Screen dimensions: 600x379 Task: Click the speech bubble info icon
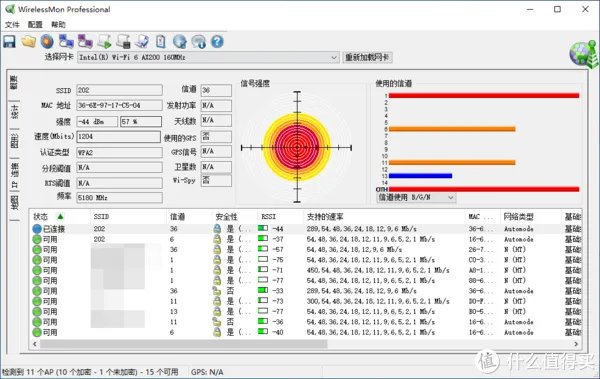coord(199,41)
